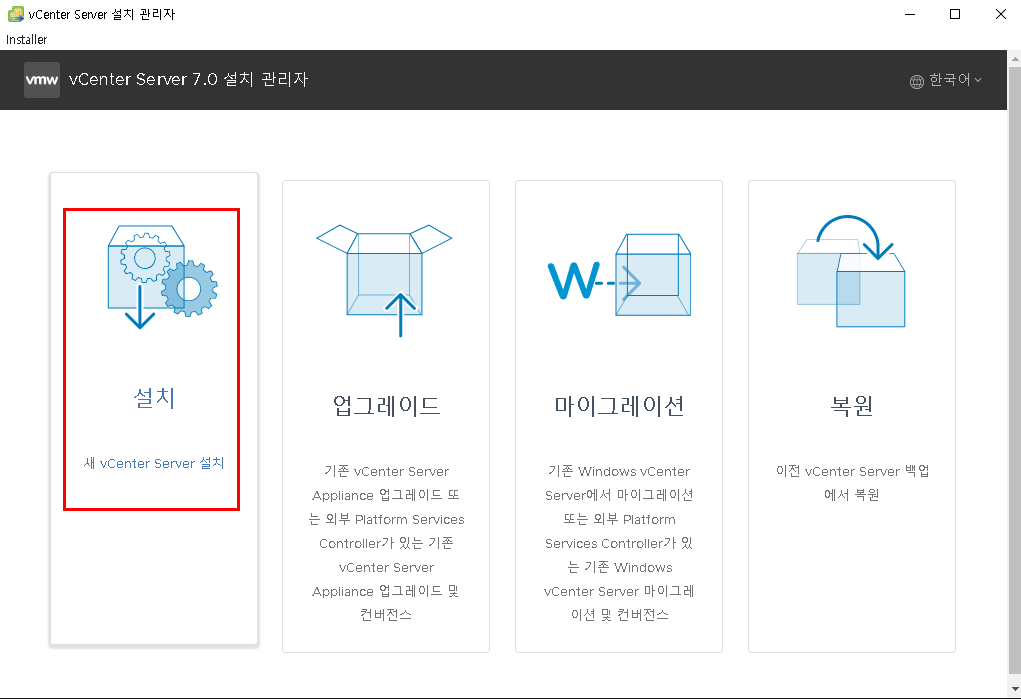The height and width of the screenshot is (699, 1021).
Task: Click the 업그레이드 description text
Action: (x=386, y=543)
